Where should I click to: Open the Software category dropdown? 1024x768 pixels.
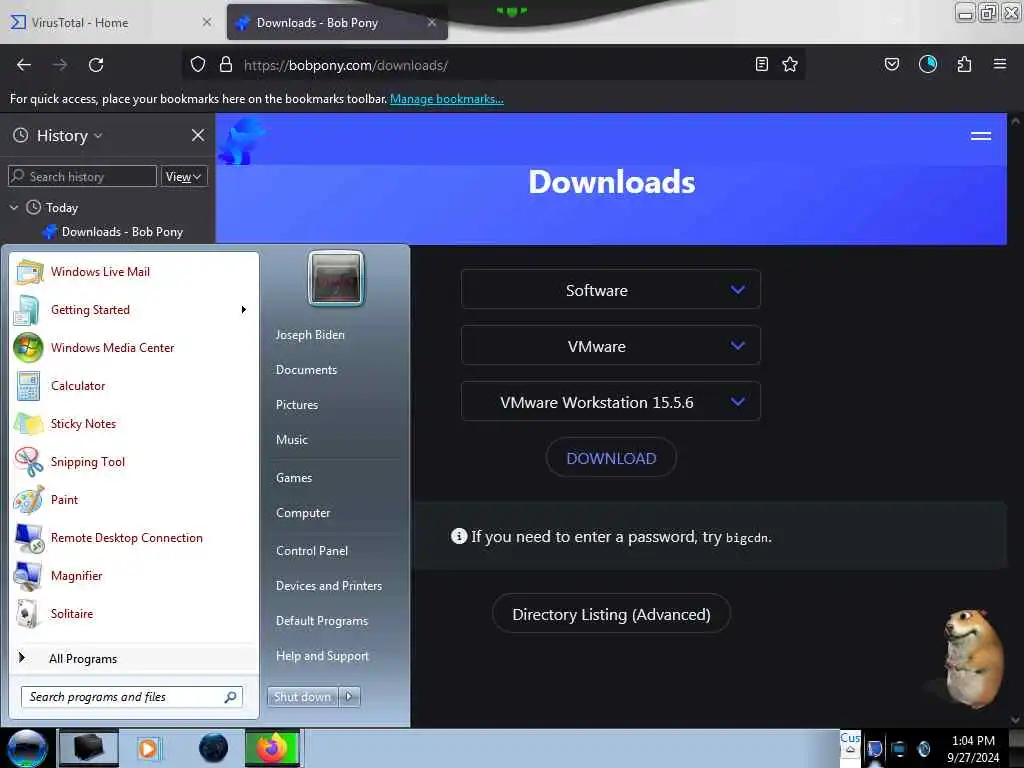coord(611,289)
